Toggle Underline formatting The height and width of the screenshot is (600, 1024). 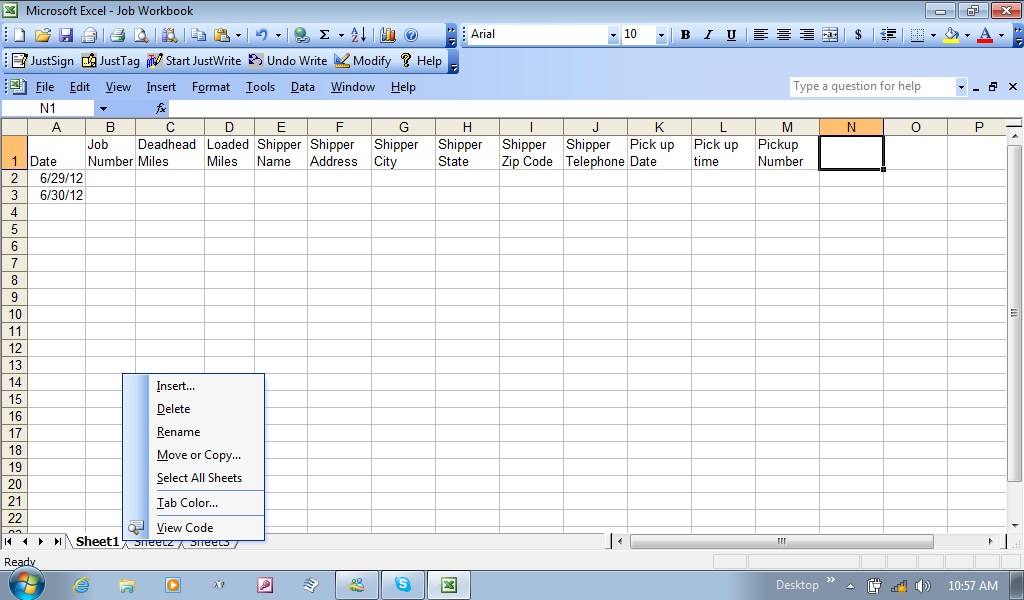(731, 35)
